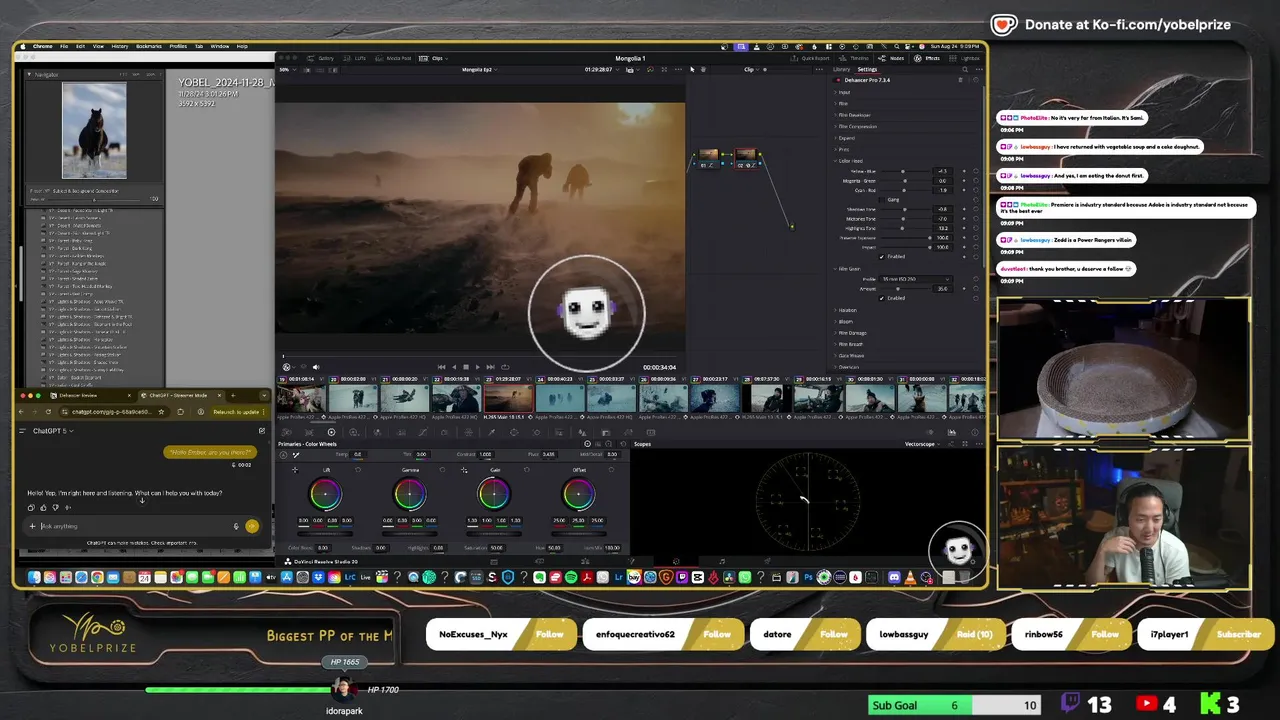Start a new chat in ChatGPT

pyautogui.click(x=262, y=431)
